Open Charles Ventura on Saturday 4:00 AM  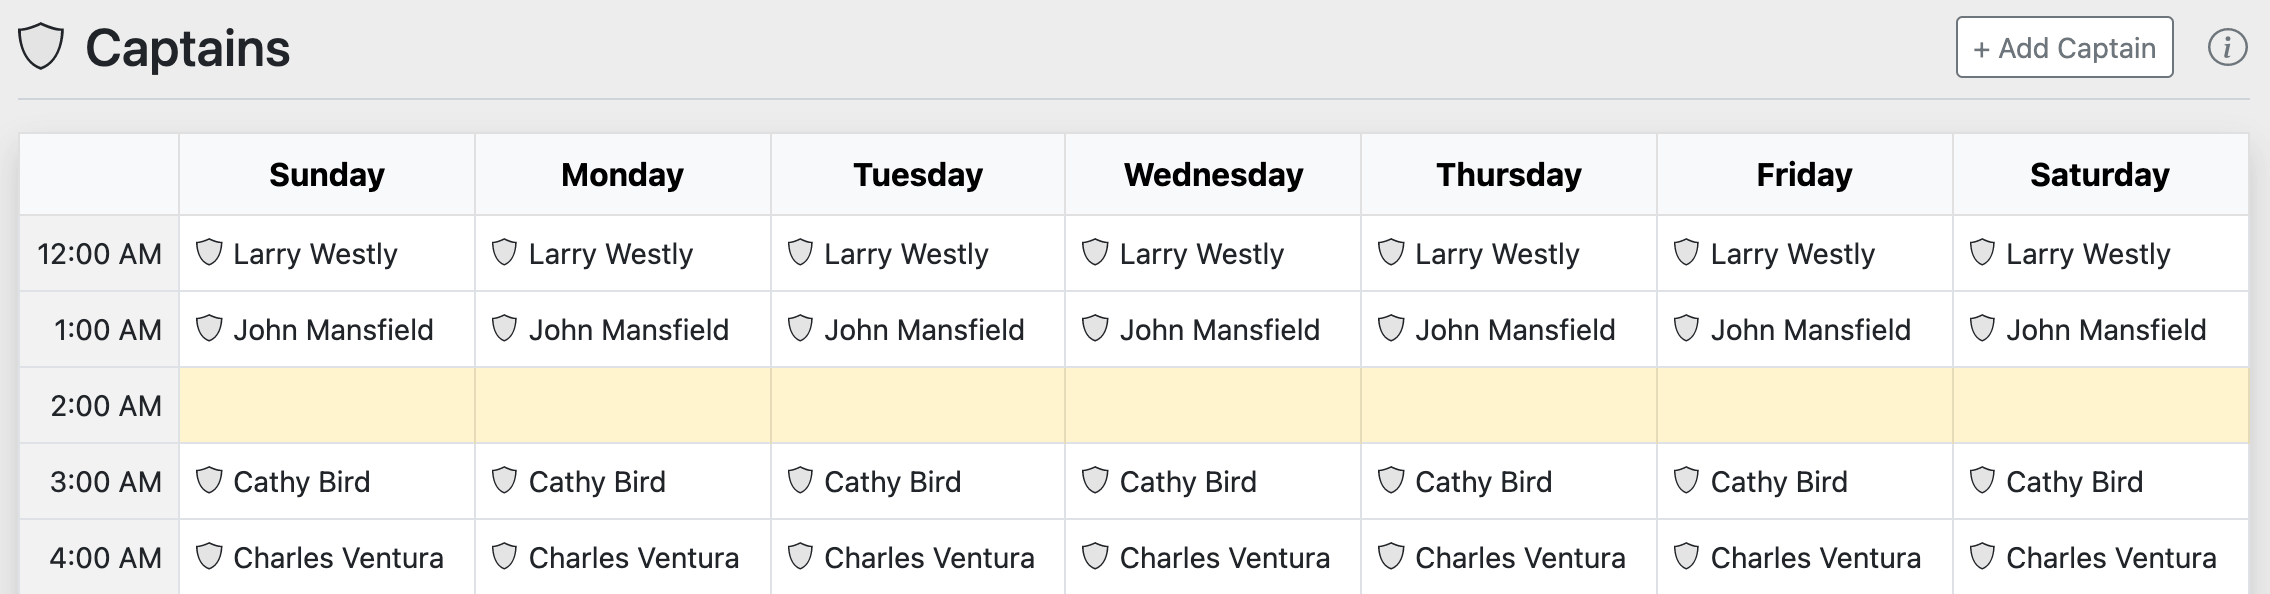click(x=2111, y=558)
